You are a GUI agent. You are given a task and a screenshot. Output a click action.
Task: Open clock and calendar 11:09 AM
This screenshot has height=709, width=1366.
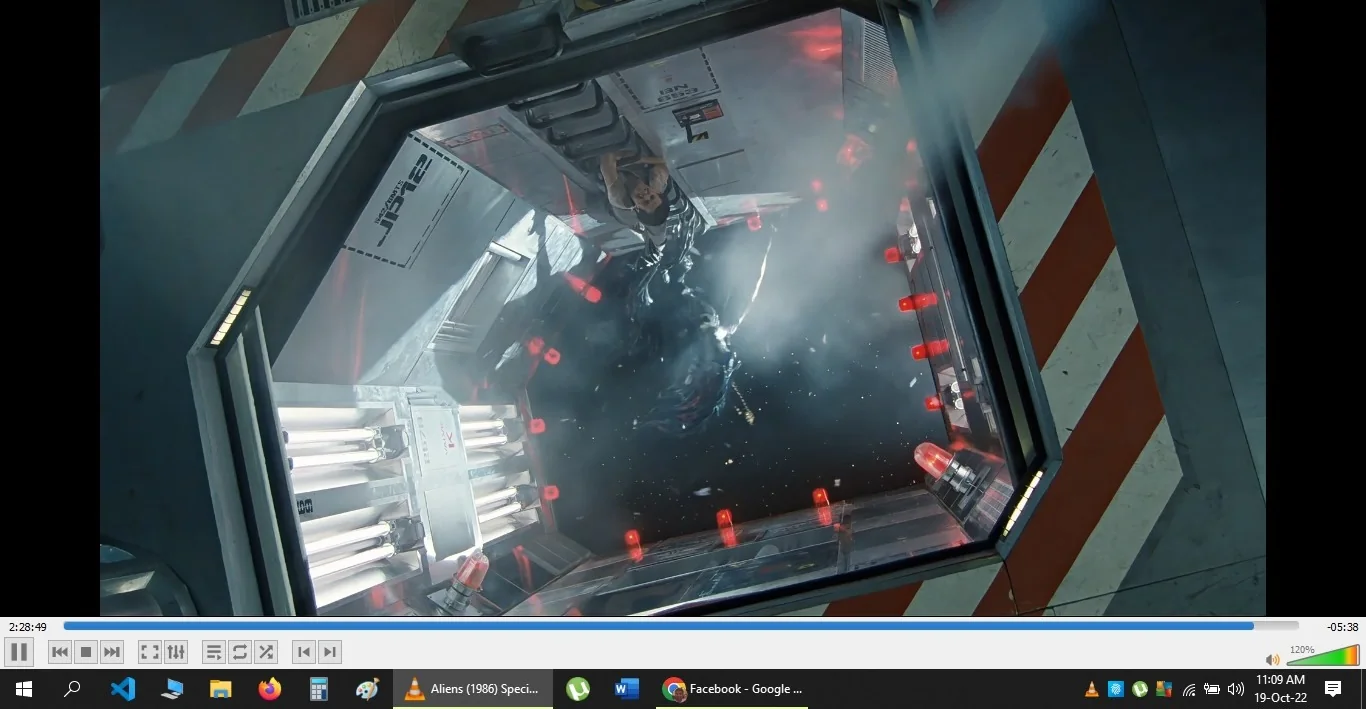1281,689
